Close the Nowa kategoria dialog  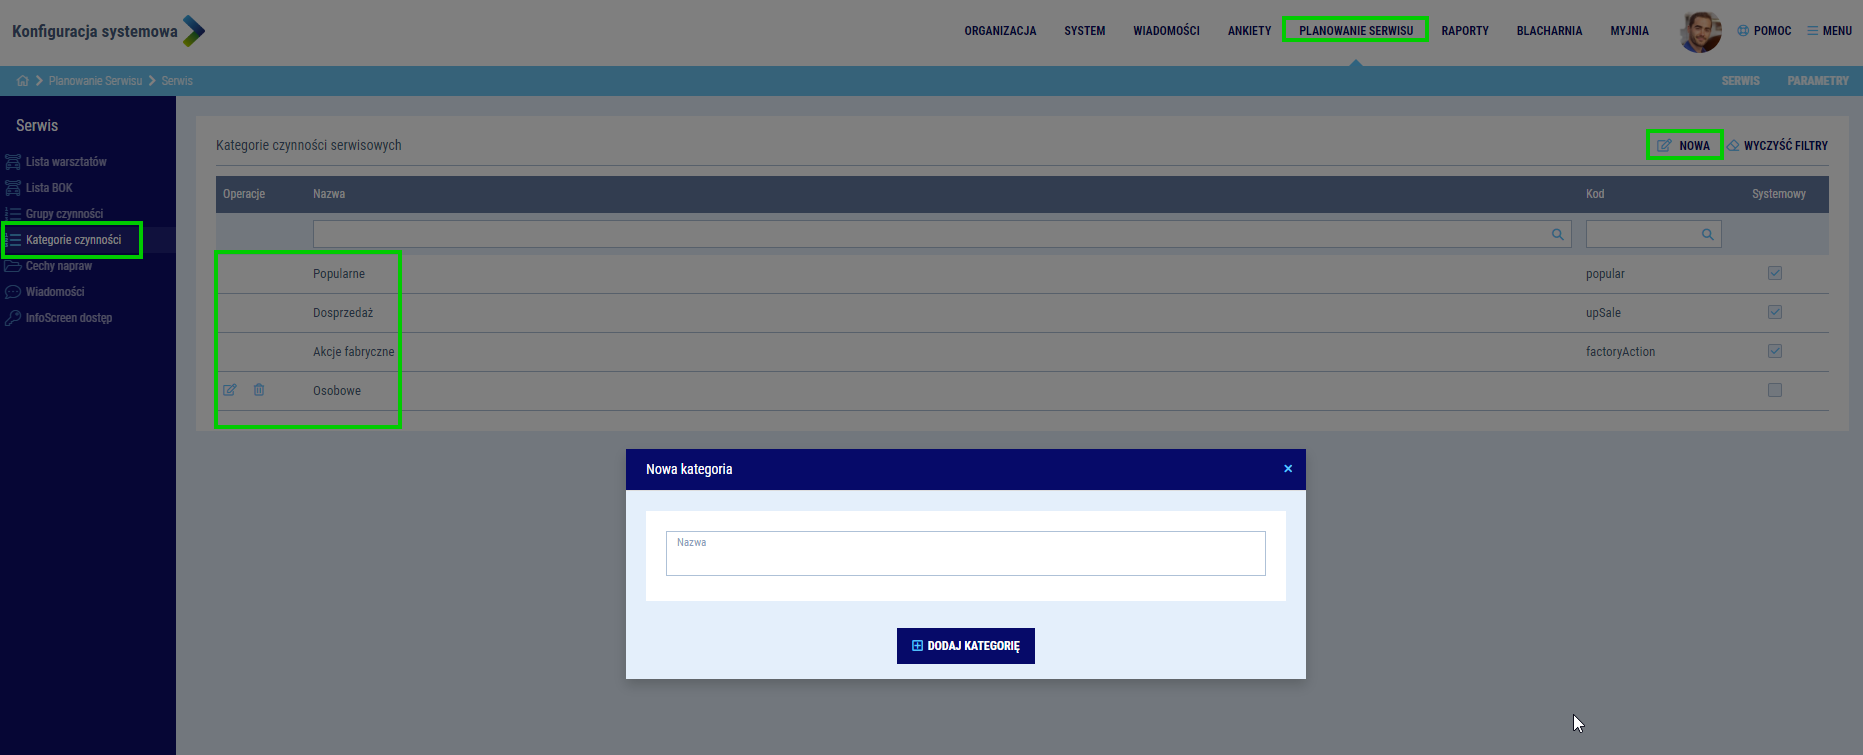click(x=1288, y=469)
